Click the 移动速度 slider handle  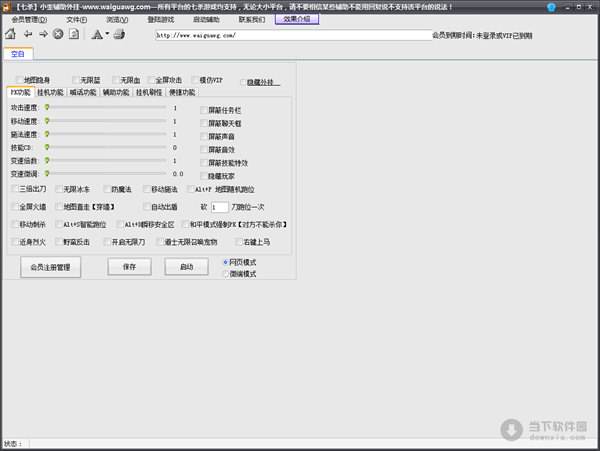click(x=47, y=121)
